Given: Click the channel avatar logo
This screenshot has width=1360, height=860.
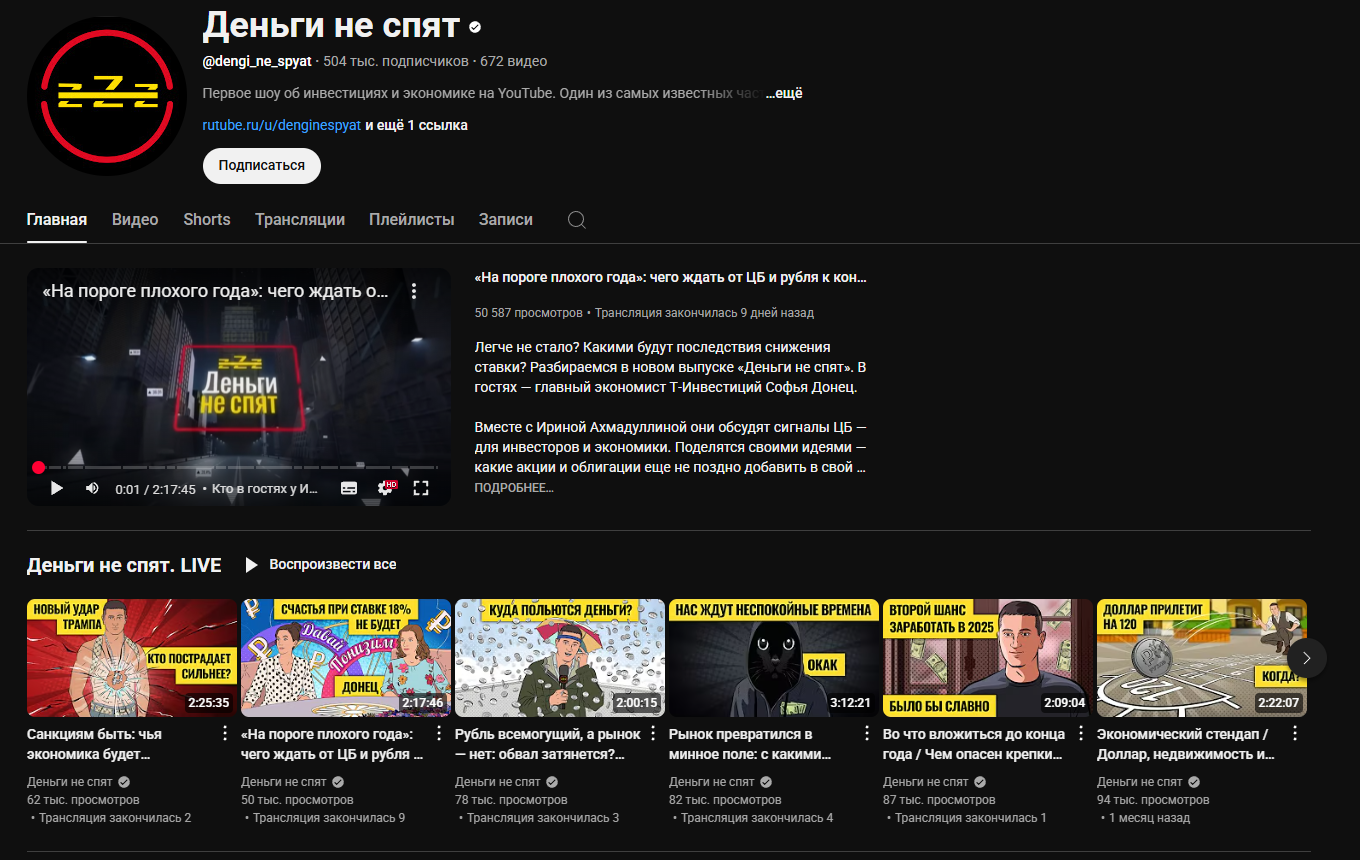Looking at the screenshot, I should [x=107, y=96].
